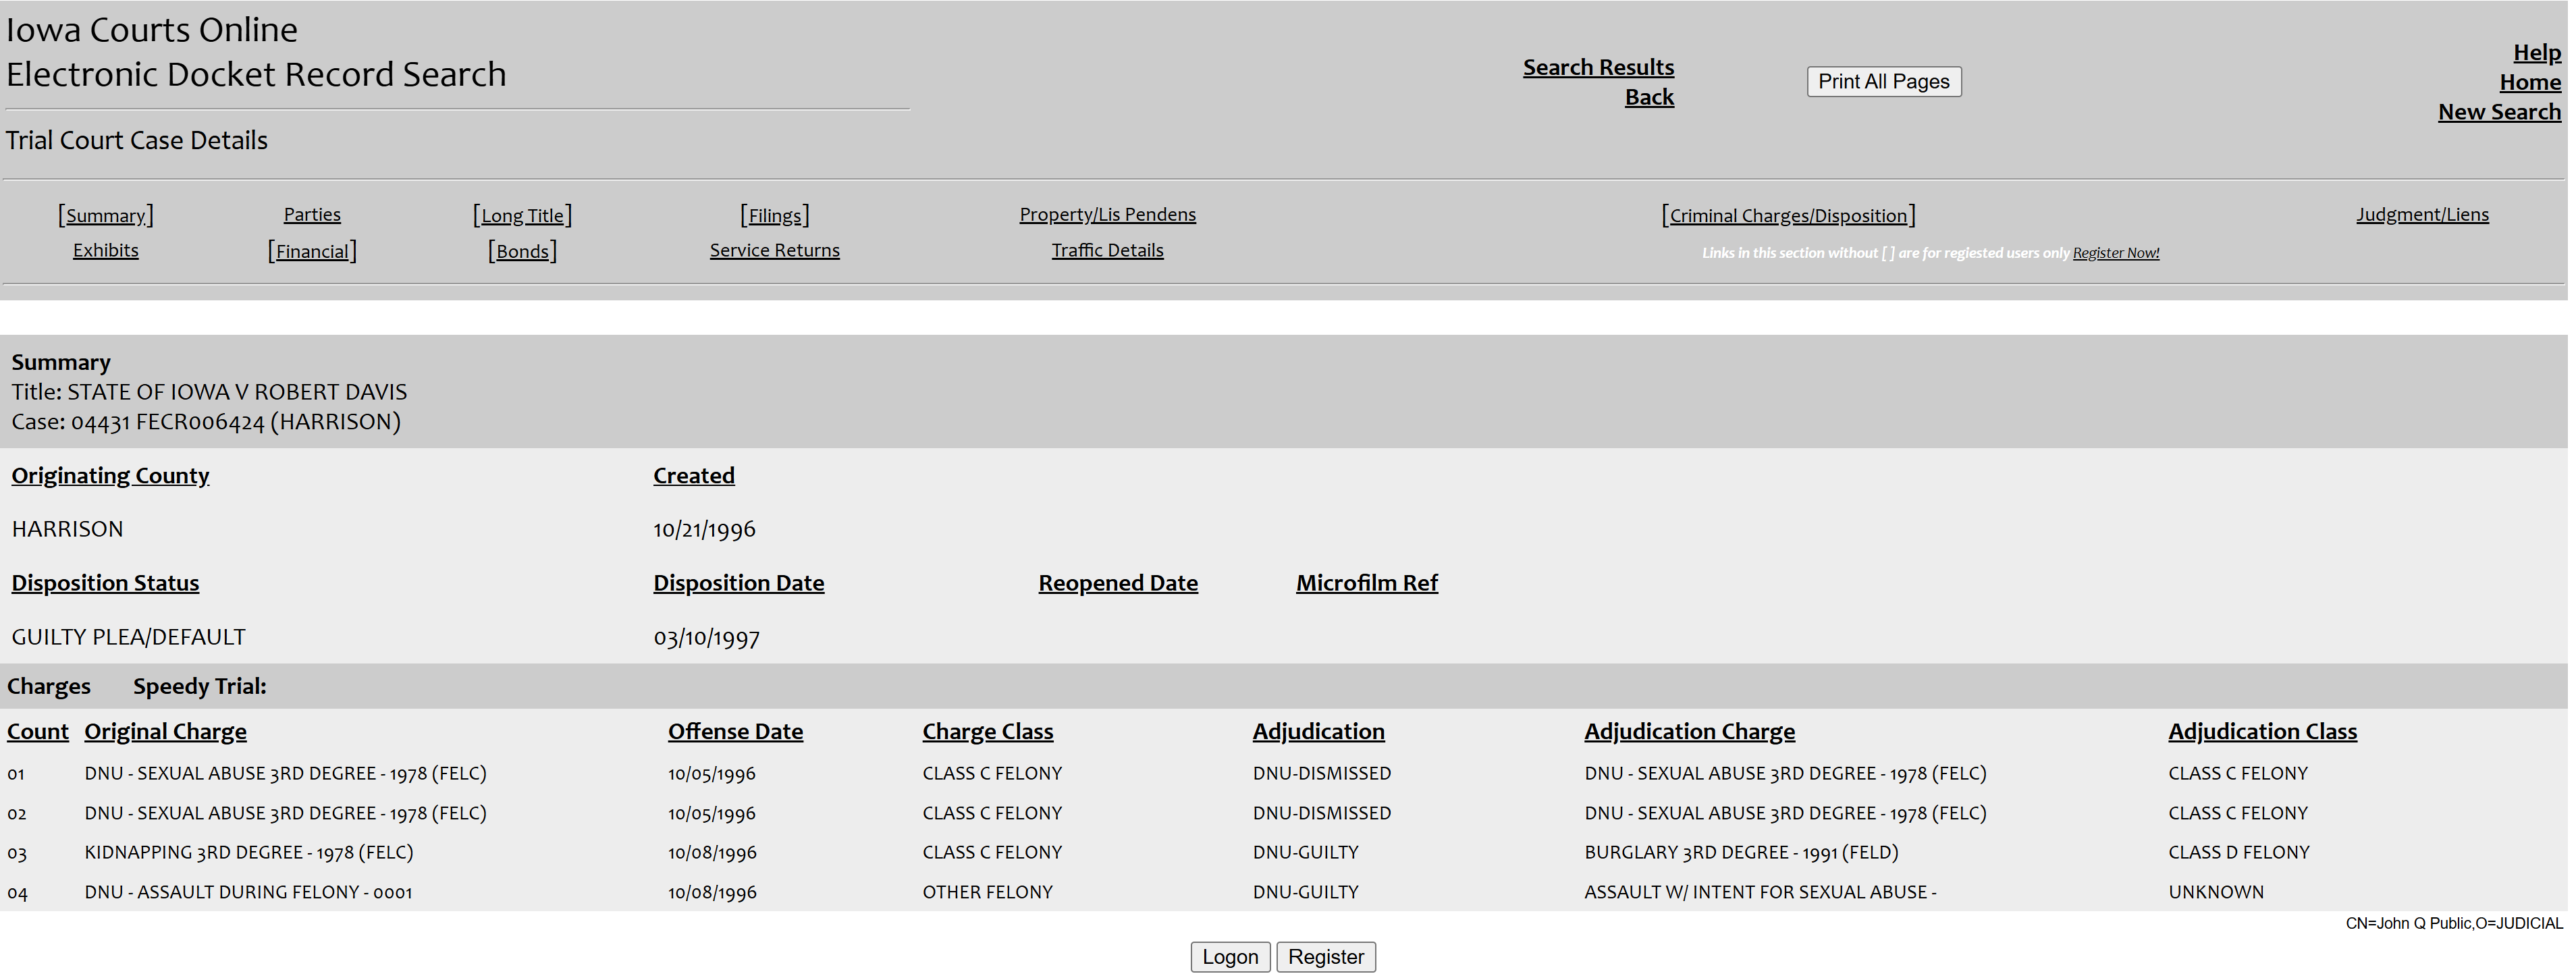Click the Adjudication Charge column header
The image size is (2576, 976).
click(x=1689, y=732)
